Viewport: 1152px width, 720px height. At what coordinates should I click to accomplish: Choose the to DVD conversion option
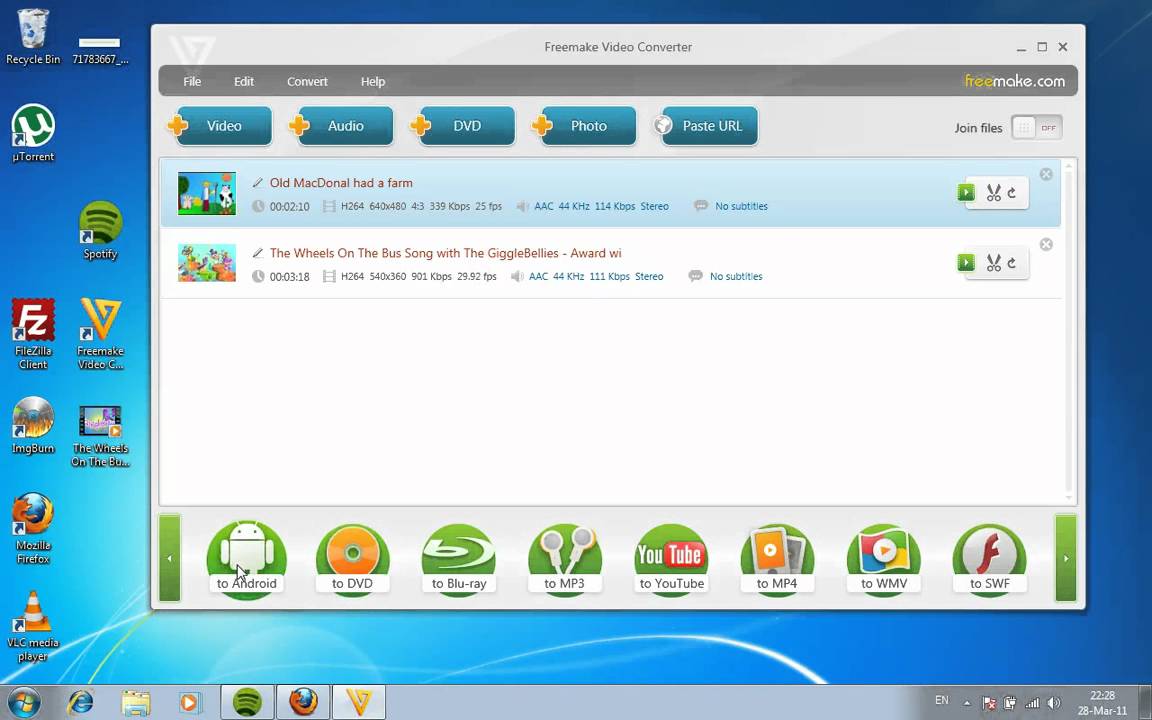click(x=353, y=560)
